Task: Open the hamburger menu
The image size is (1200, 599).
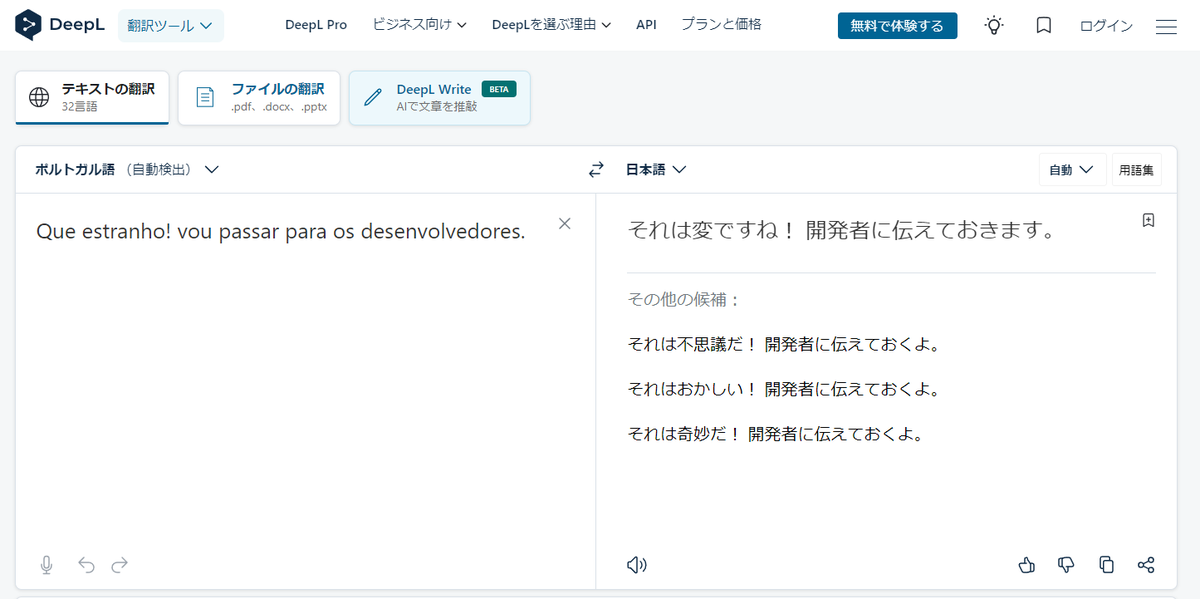Action: click(1166, 26)
